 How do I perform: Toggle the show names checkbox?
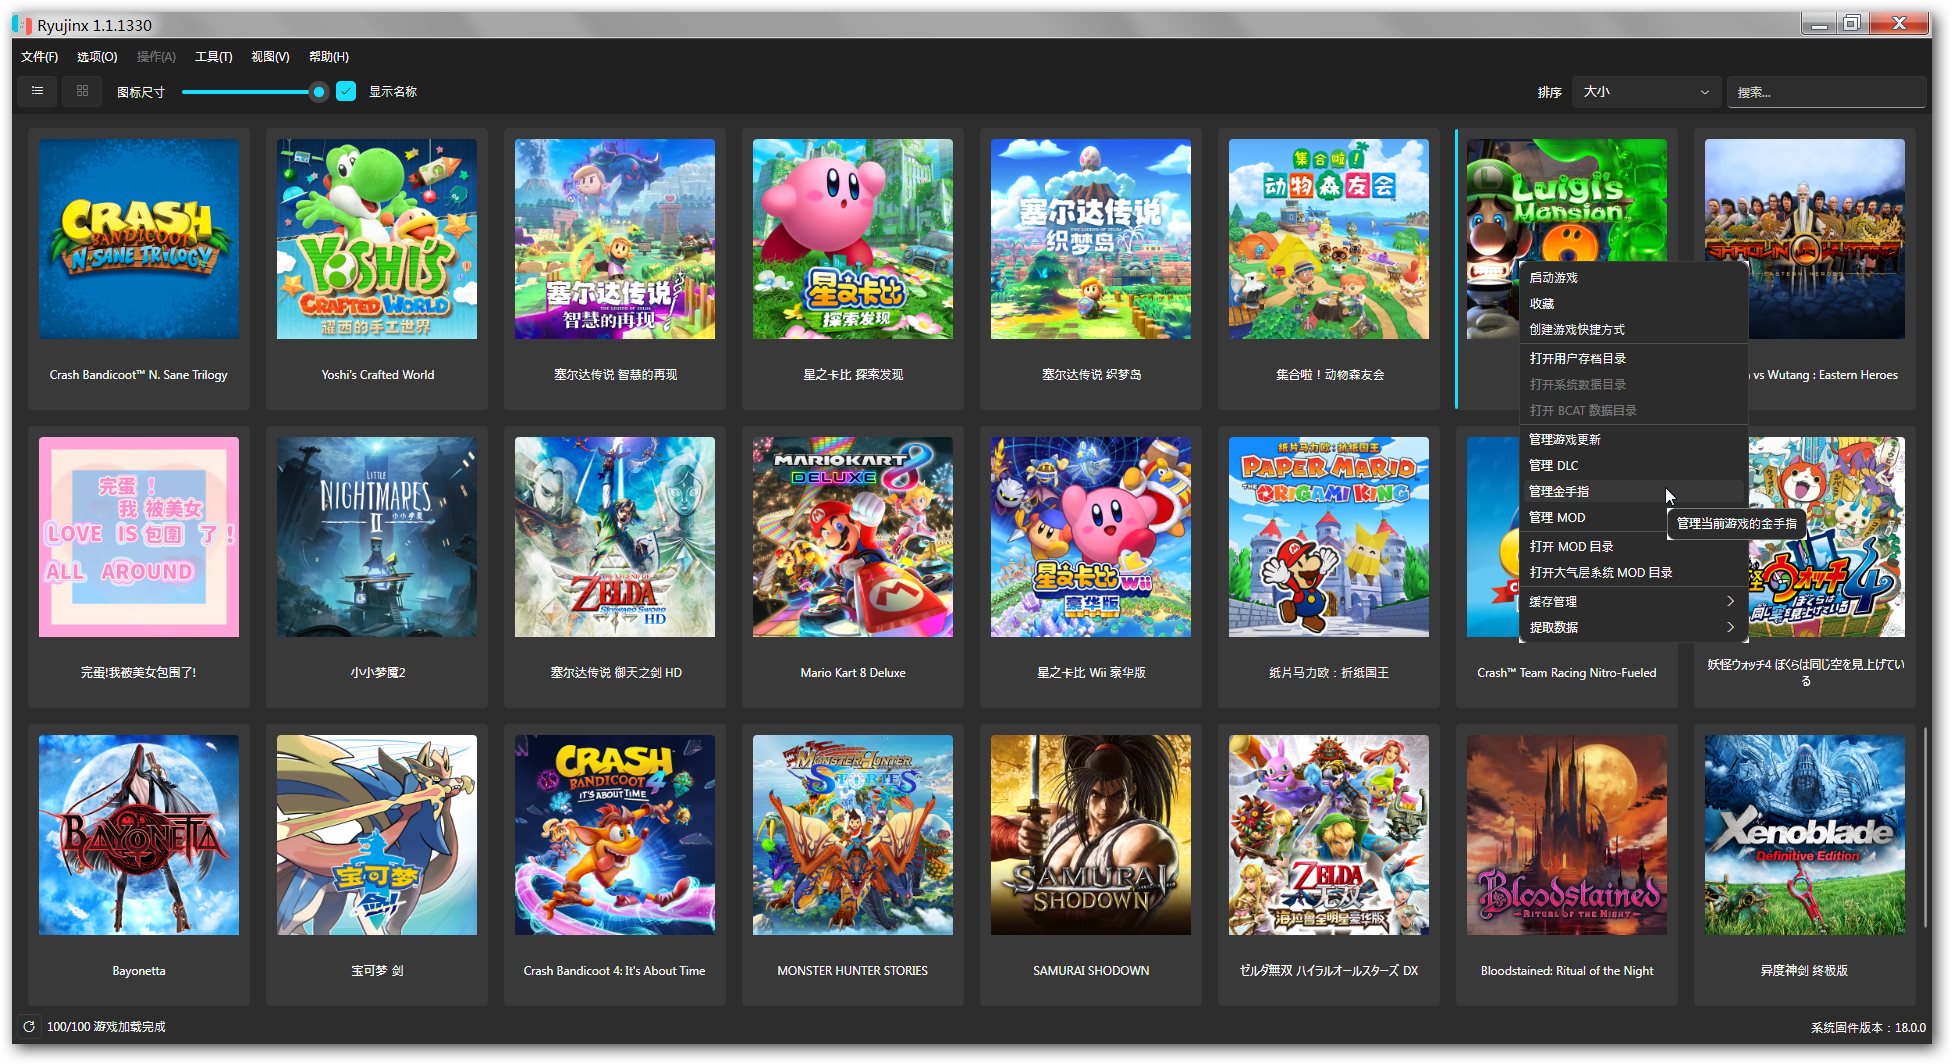(346, 91)
